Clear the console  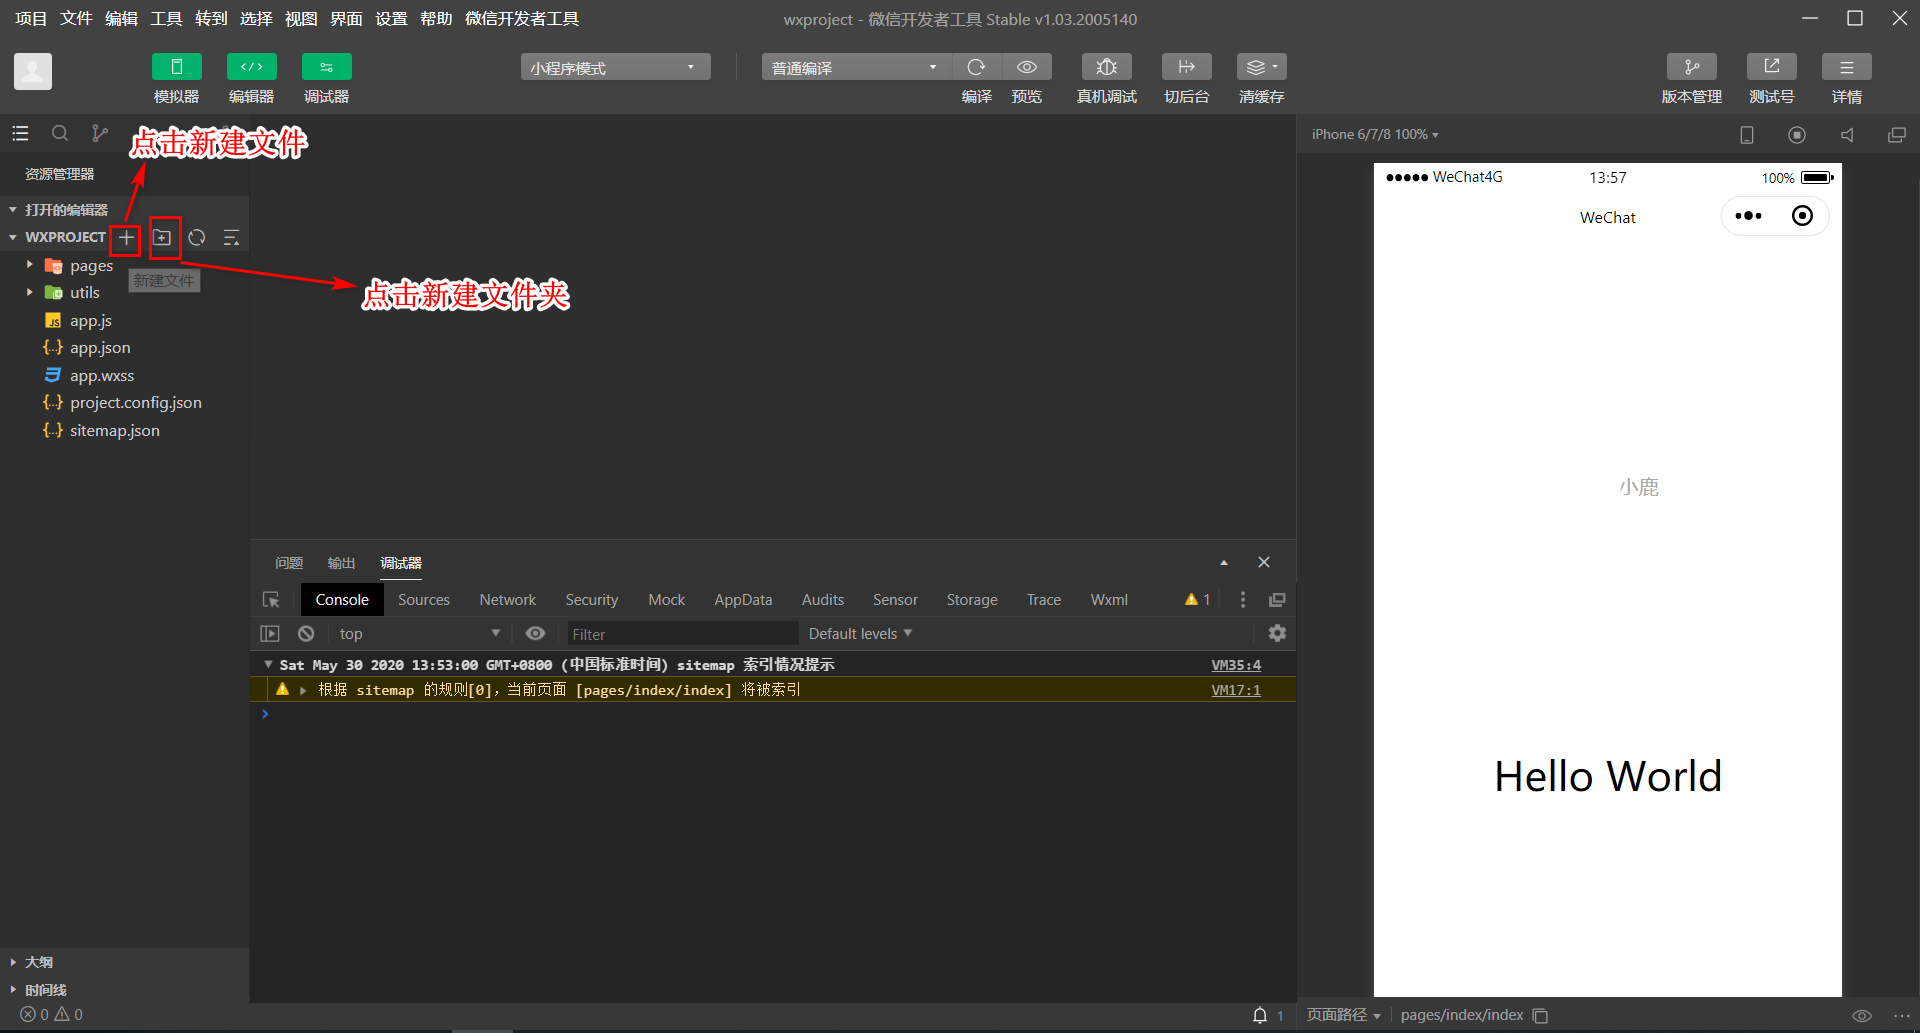[x=306, y=634]
